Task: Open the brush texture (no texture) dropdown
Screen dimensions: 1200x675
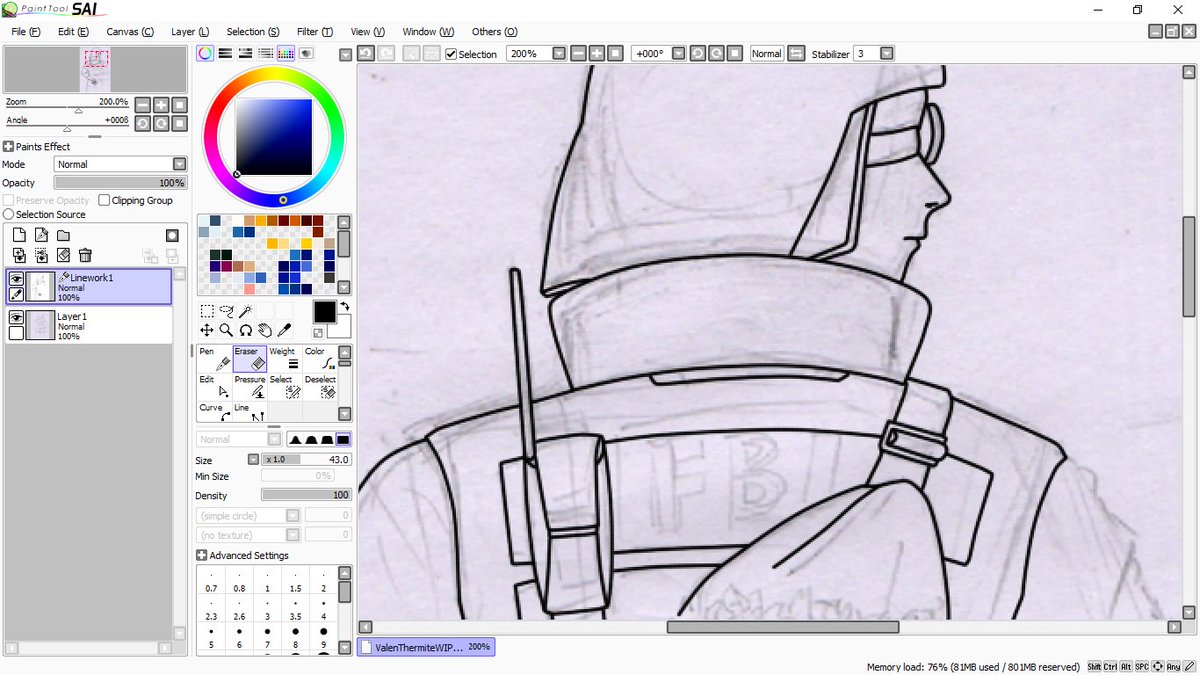Action: [293, 535]
